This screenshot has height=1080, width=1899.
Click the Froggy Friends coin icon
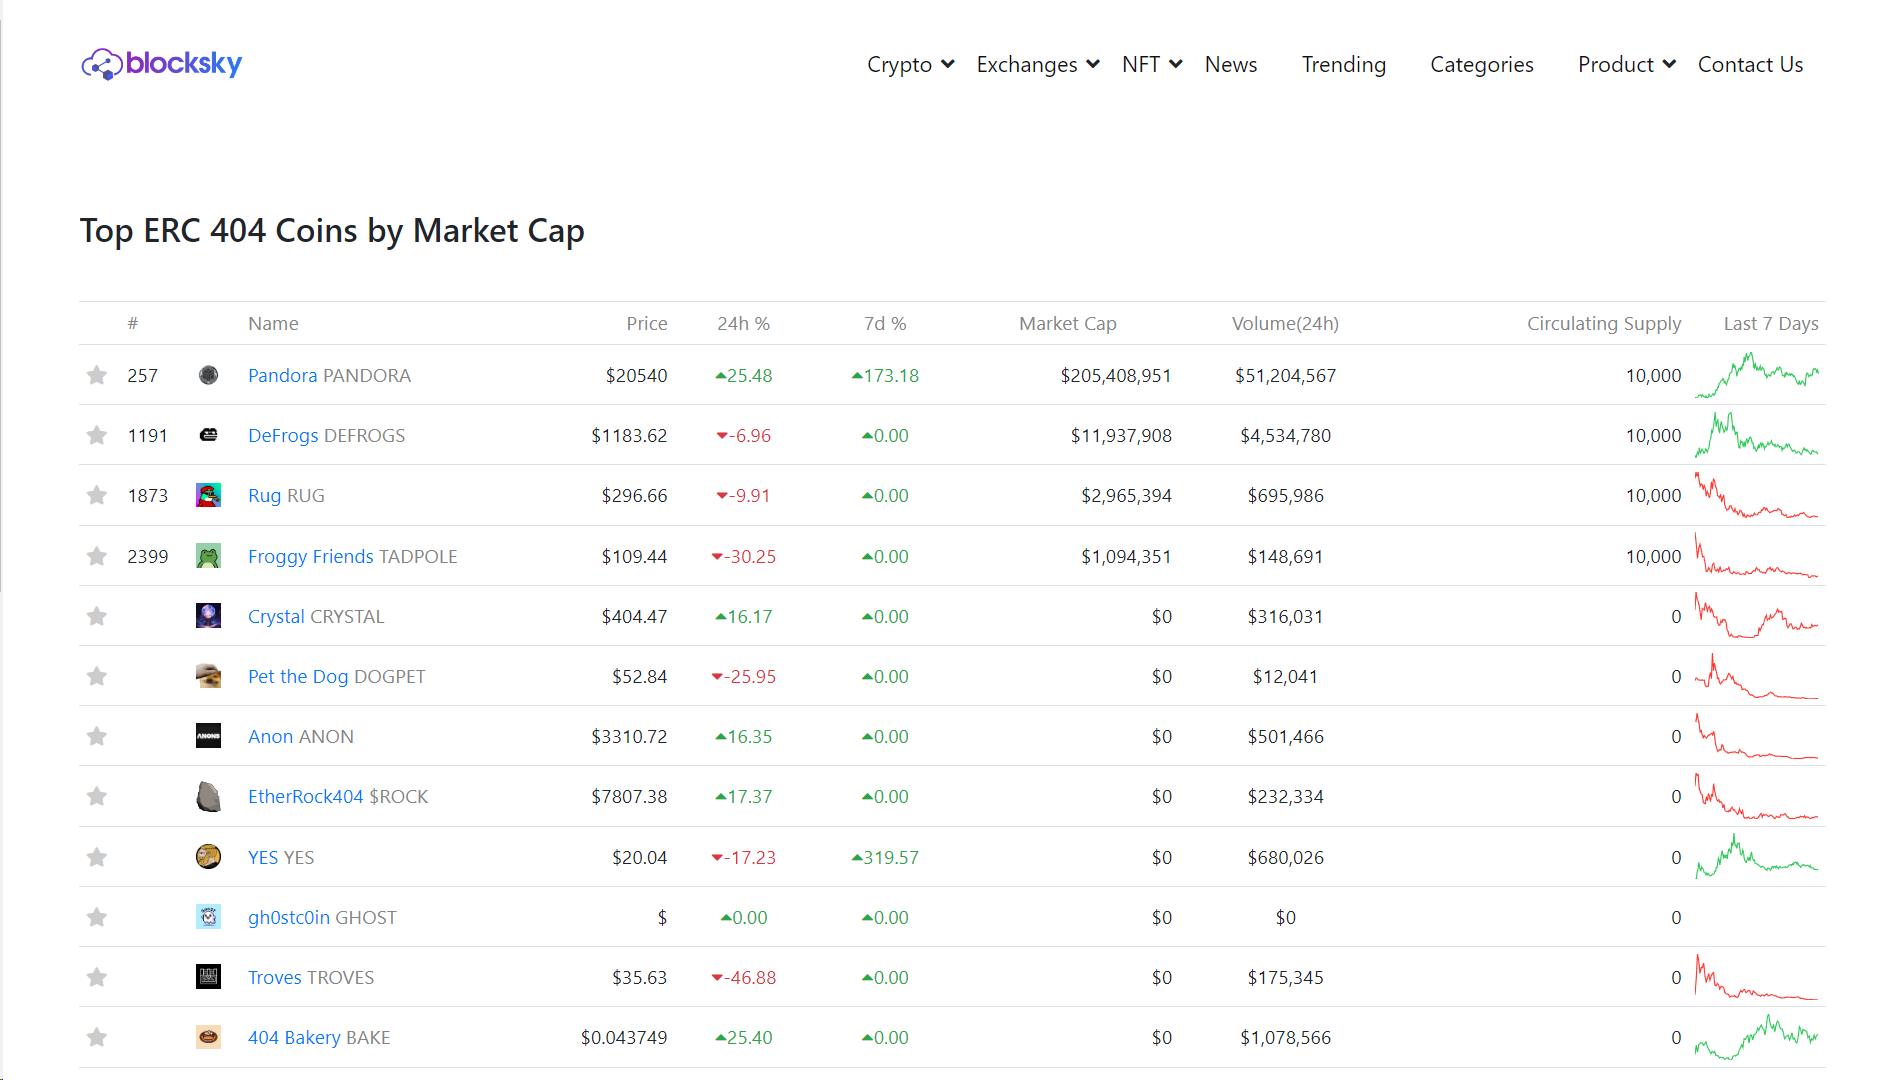[208, 556]
